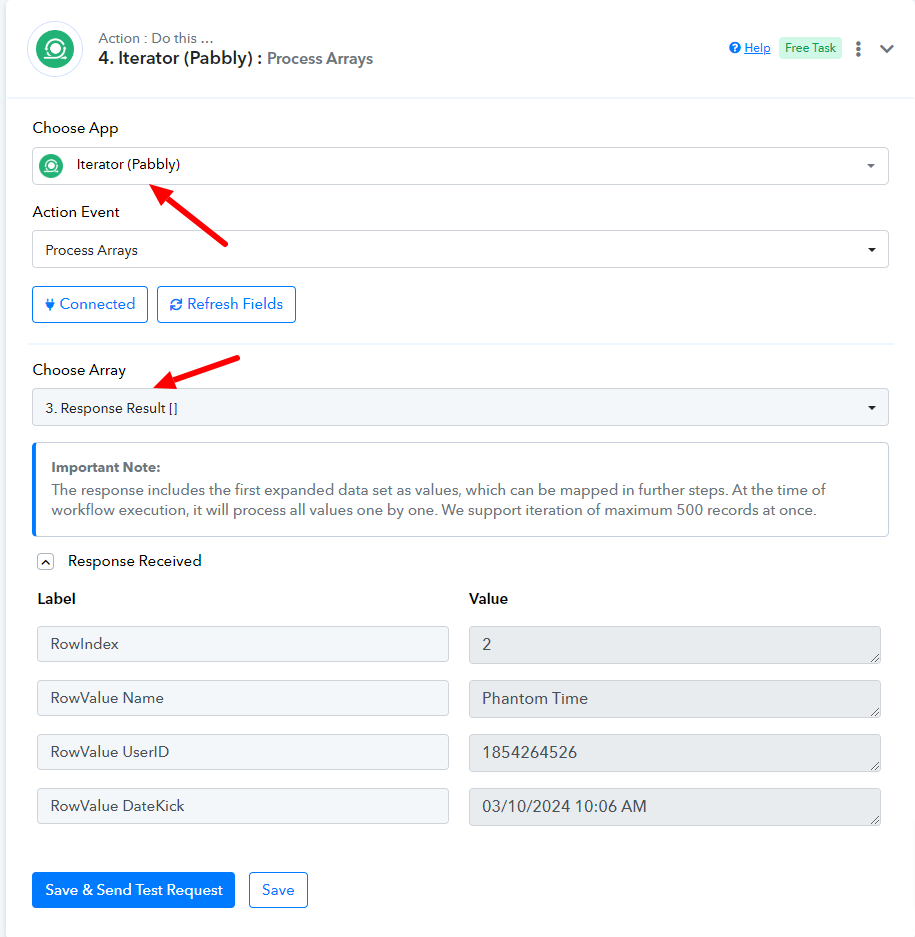
Task: Click the Free Task badge
Action: click(x=810, y=48)
